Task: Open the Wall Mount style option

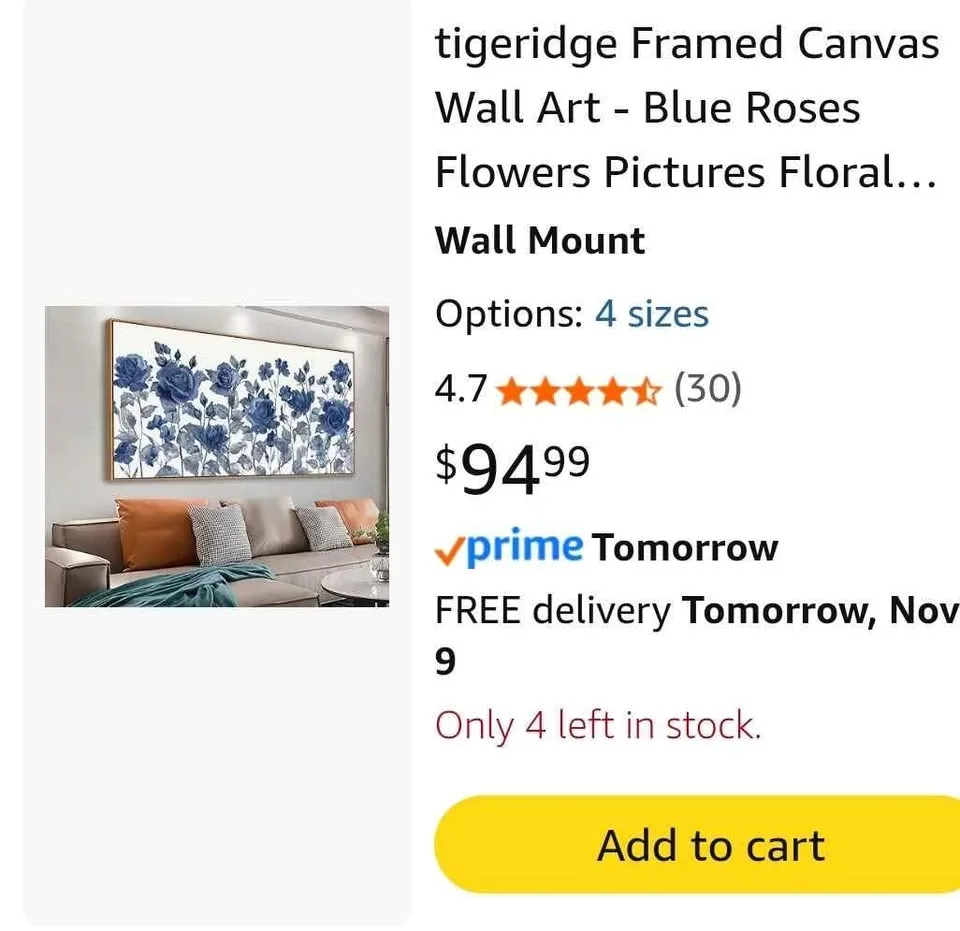Action: [539, 240]
